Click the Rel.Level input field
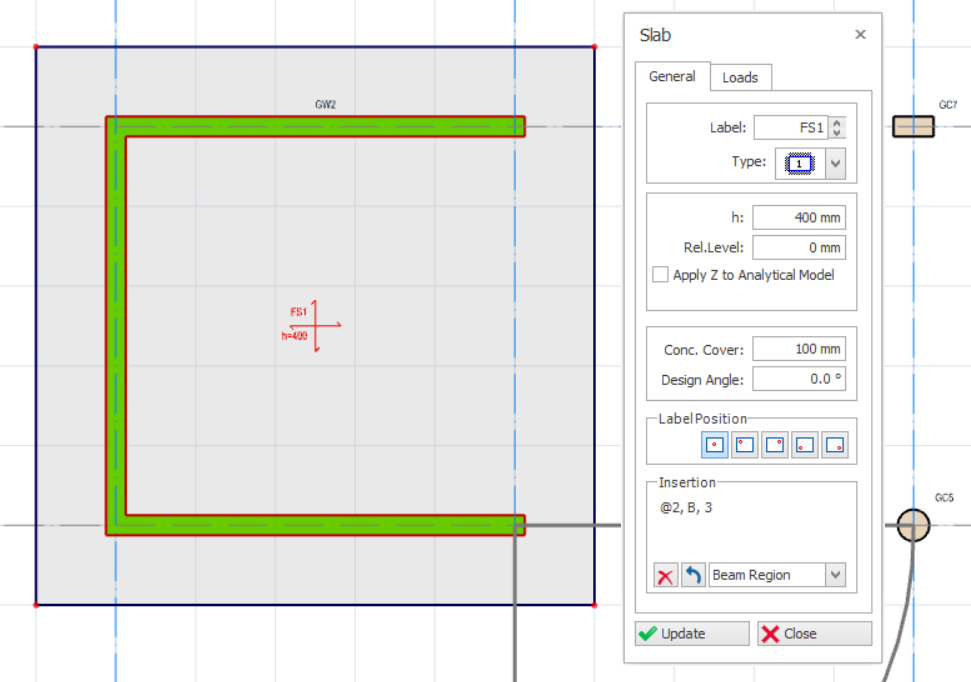Image resolution: width=971 pixels, height=682 pixels. (x=798, y=247)
